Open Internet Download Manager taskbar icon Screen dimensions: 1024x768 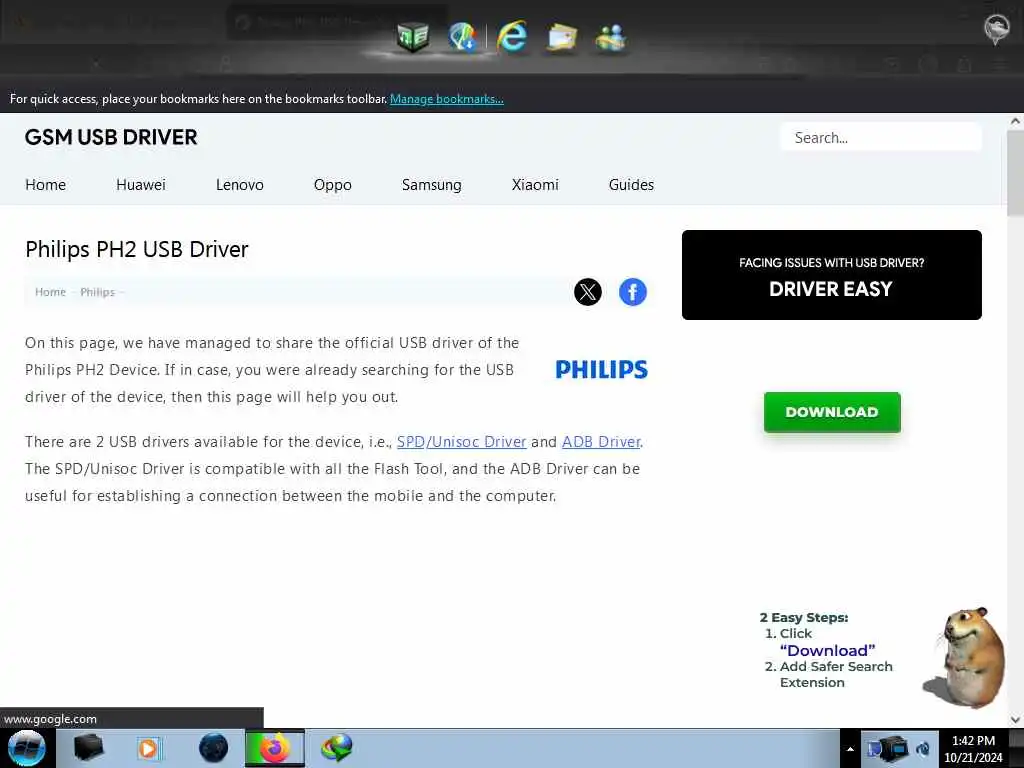(337, 748)
